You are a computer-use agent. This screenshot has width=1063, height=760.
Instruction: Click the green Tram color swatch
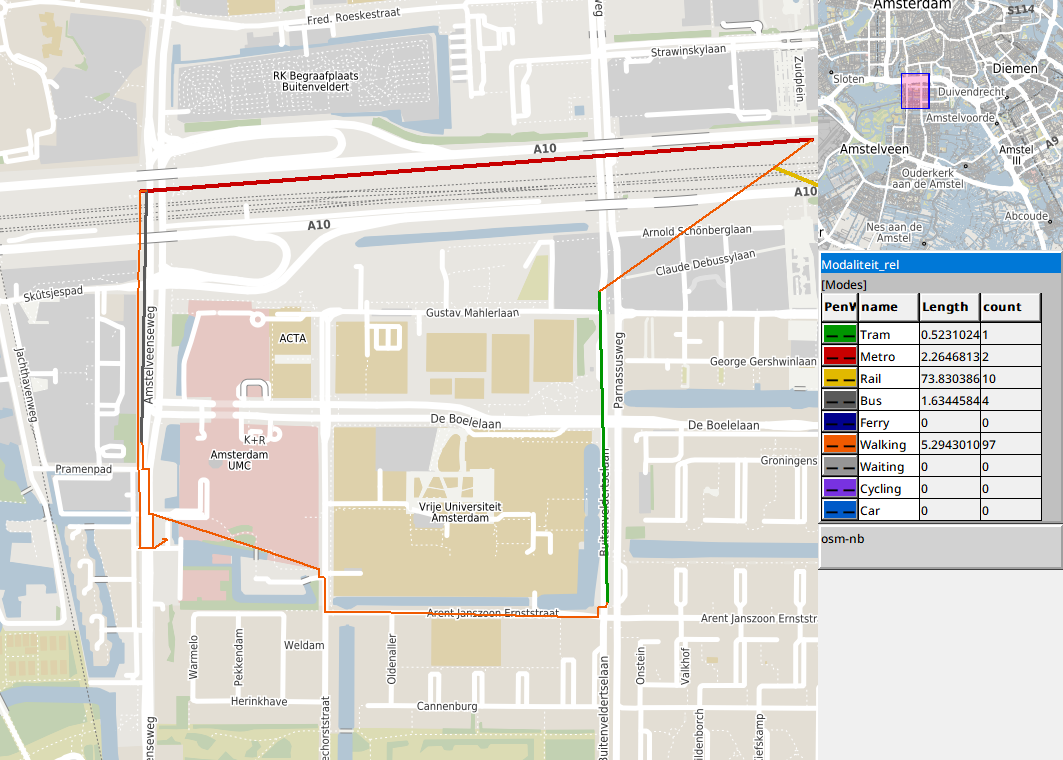[x=839, y=334]
